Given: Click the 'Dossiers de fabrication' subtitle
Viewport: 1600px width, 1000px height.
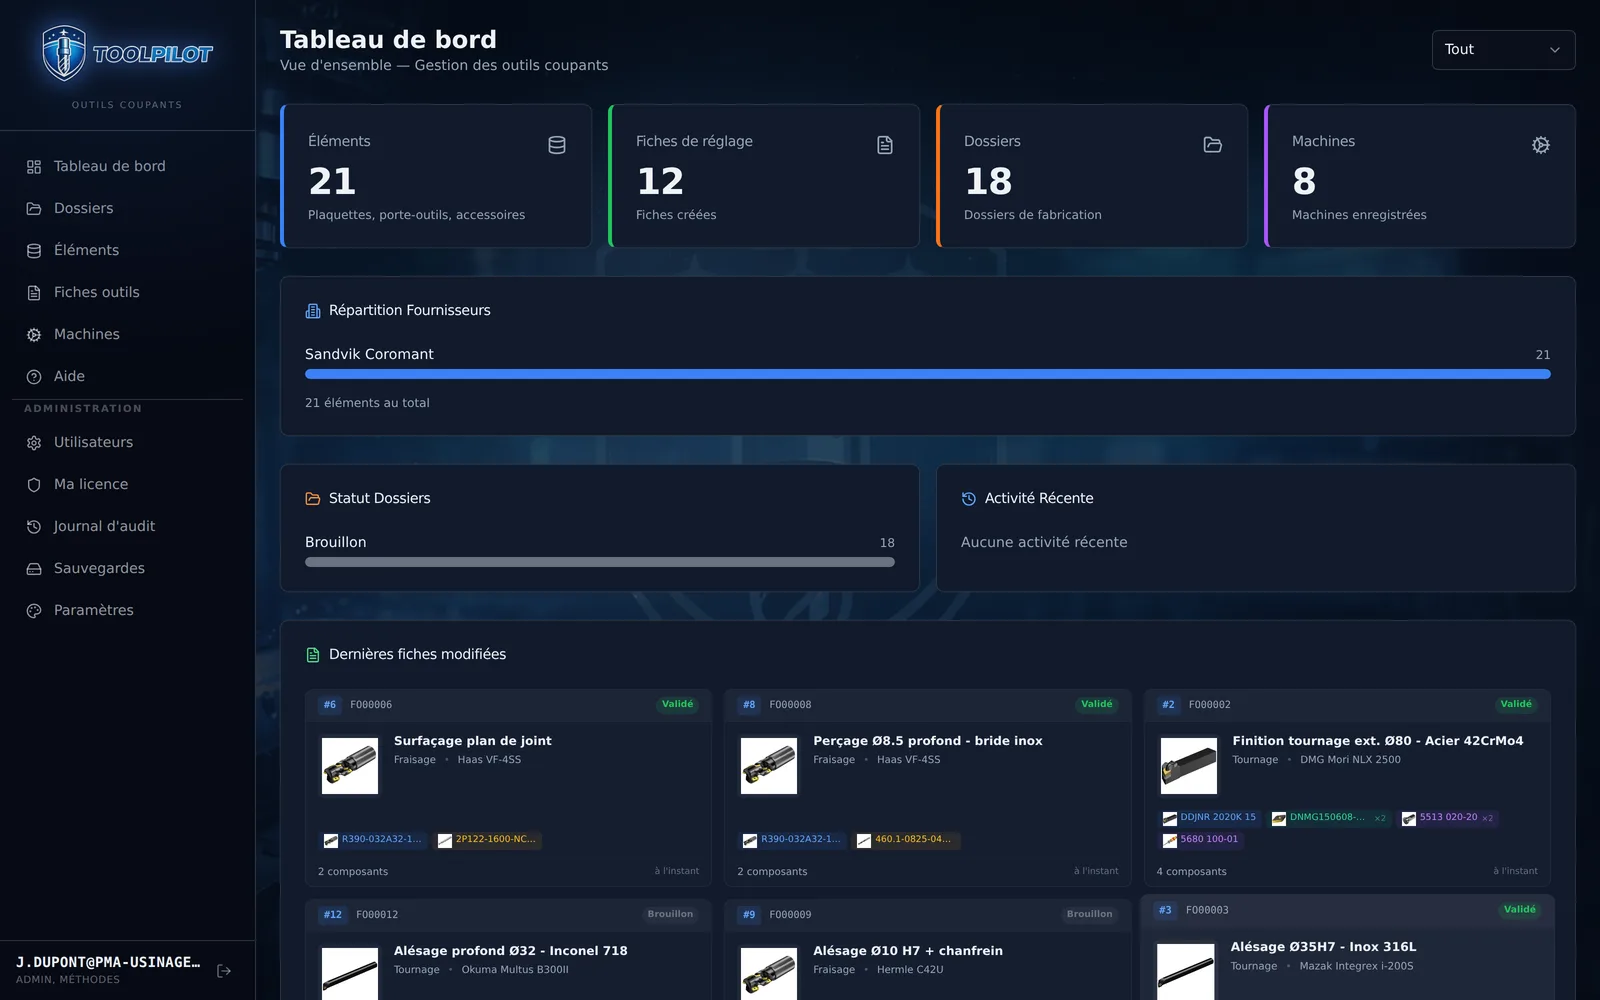Looking at the screenshot, I should click(1033, 215).
